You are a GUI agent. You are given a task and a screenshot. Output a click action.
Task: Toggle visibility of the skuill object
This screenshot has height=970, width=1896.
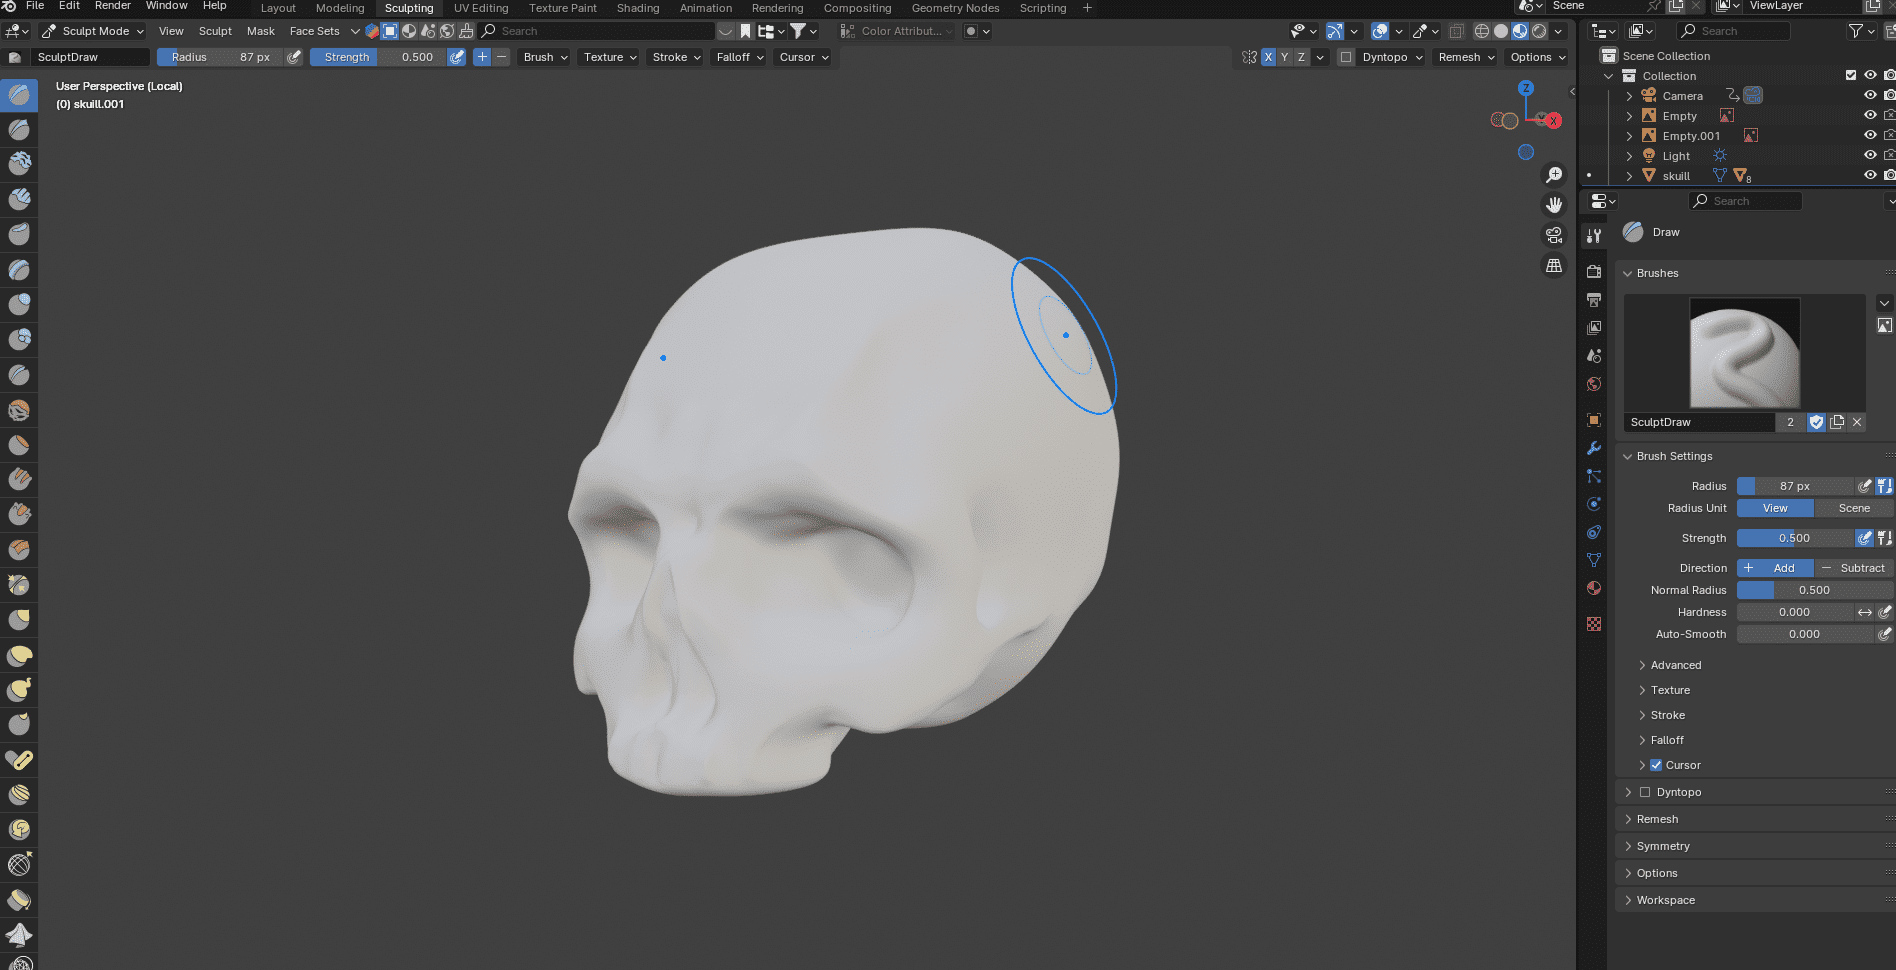pos(1869,175)
